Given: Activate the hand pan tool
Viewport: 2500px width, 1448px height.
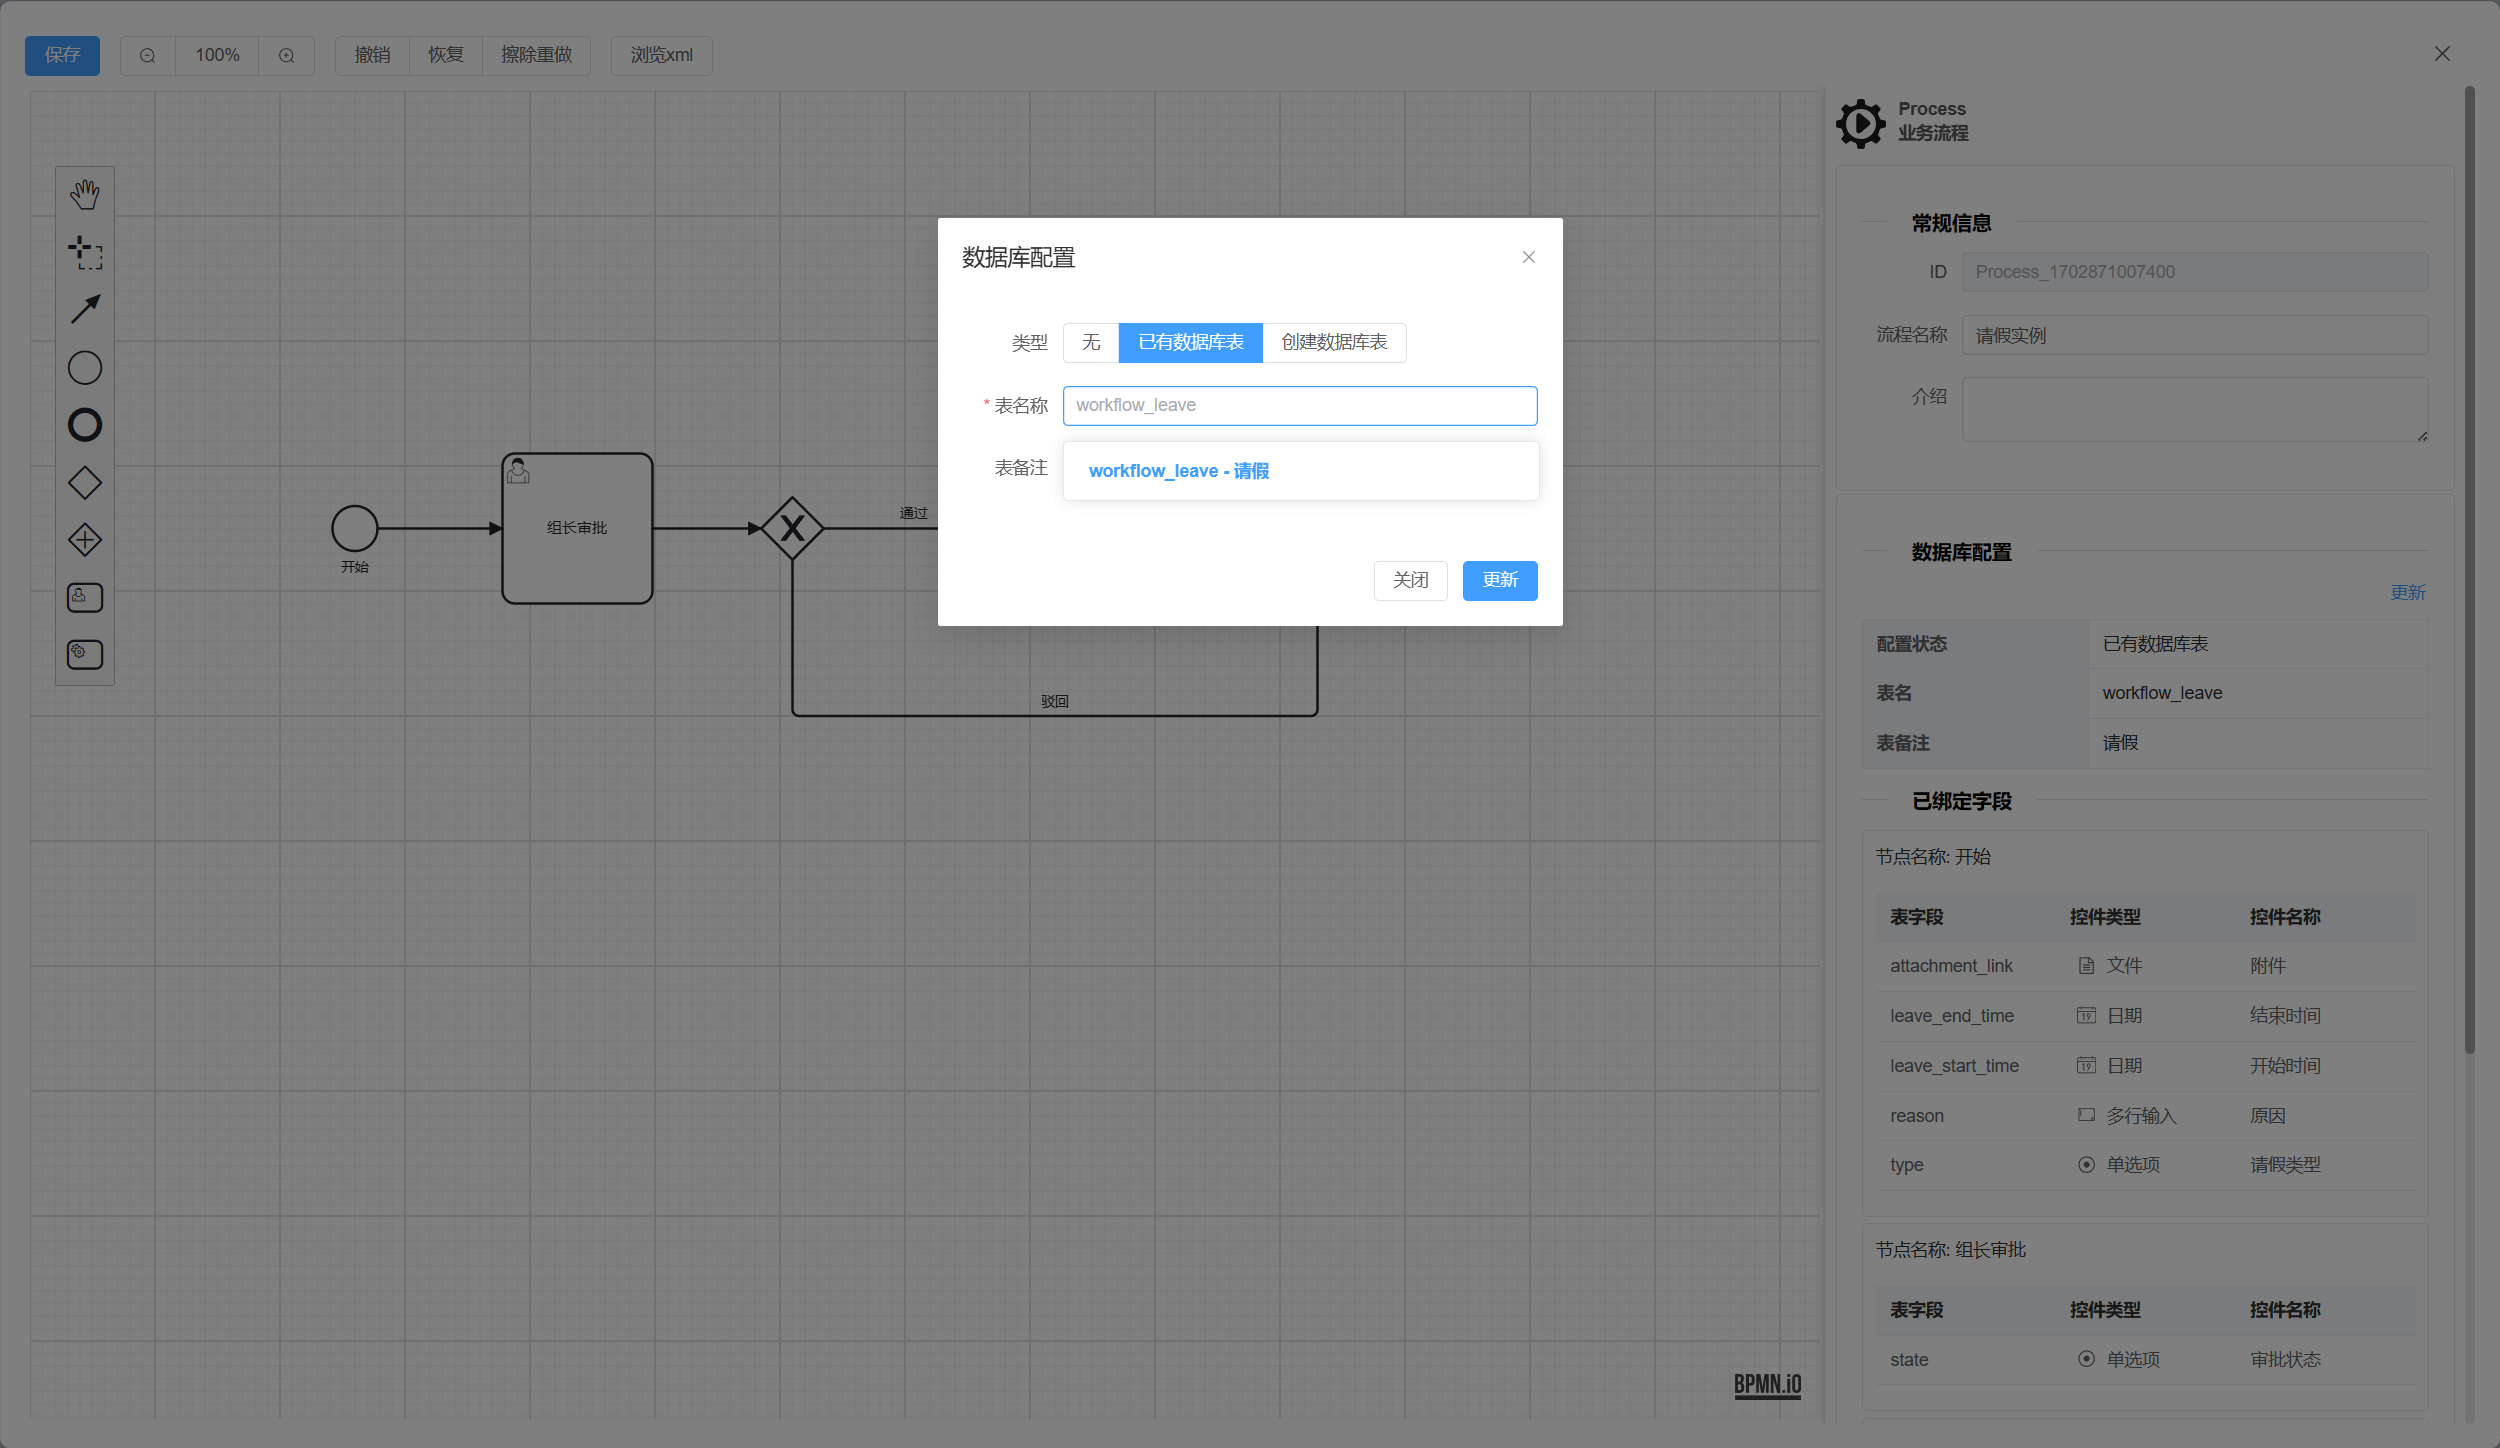Looking at the screenshot, I should (85, 194).
